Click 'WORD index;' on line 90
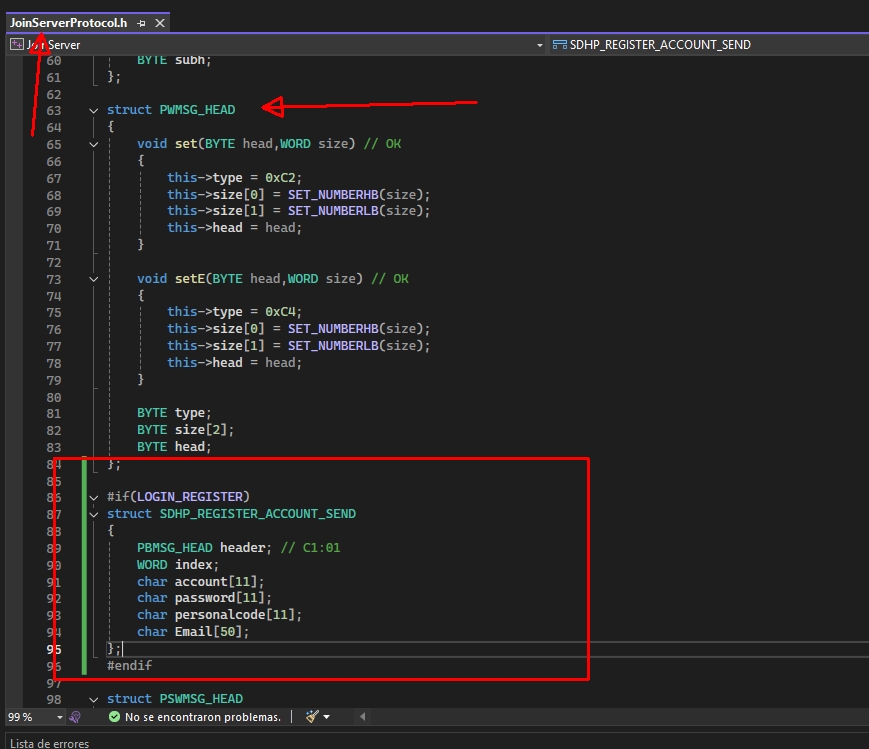The height and width of the screenshot is (749, 869). [178, 565]
